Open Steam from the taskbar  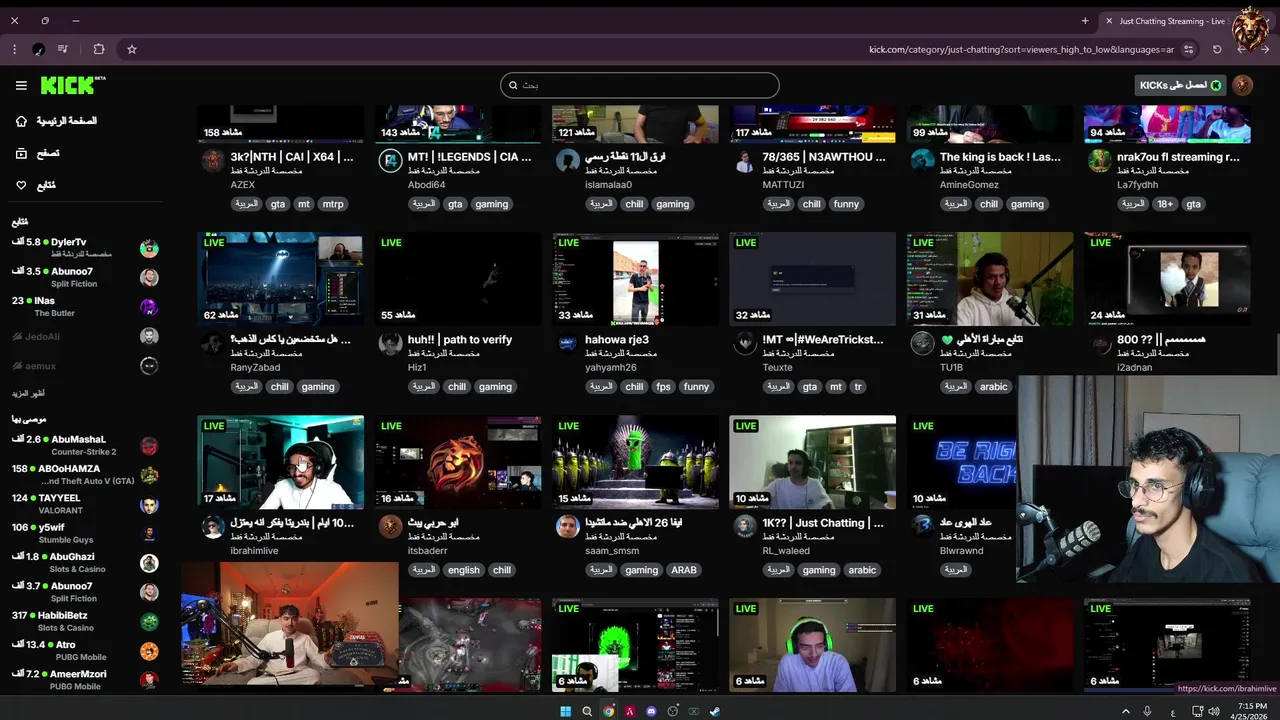714,711
